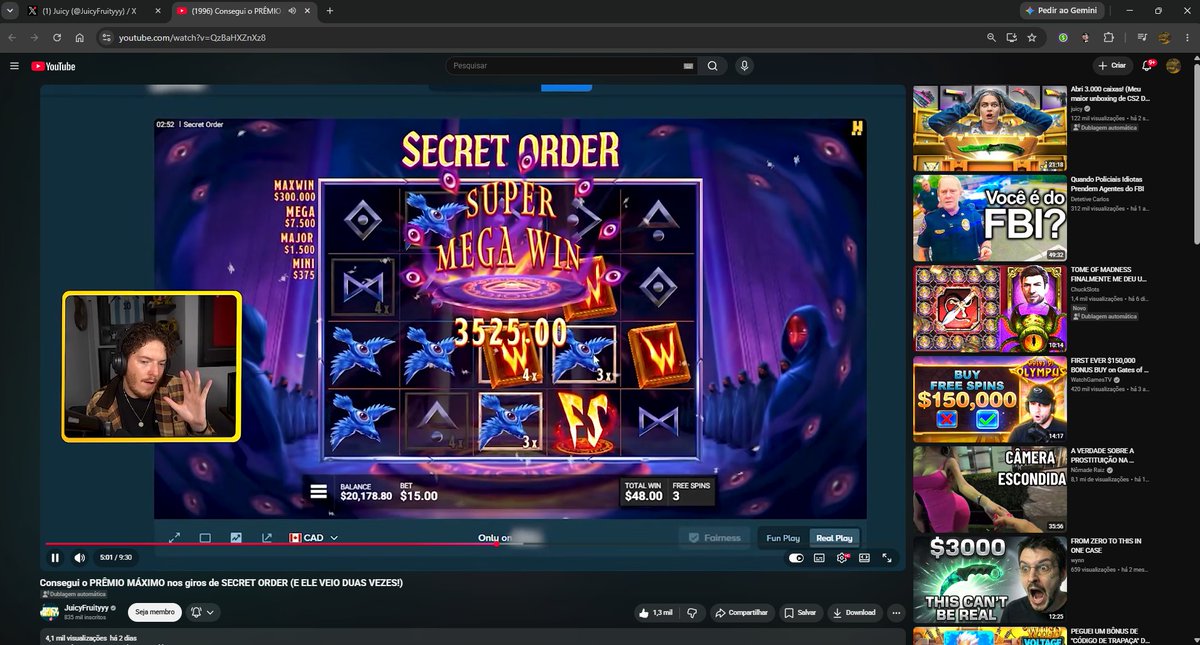The height and width of the screenshot is (645, 1200).
Task: Install app icon in address bar
Action: coord(1011,38)
